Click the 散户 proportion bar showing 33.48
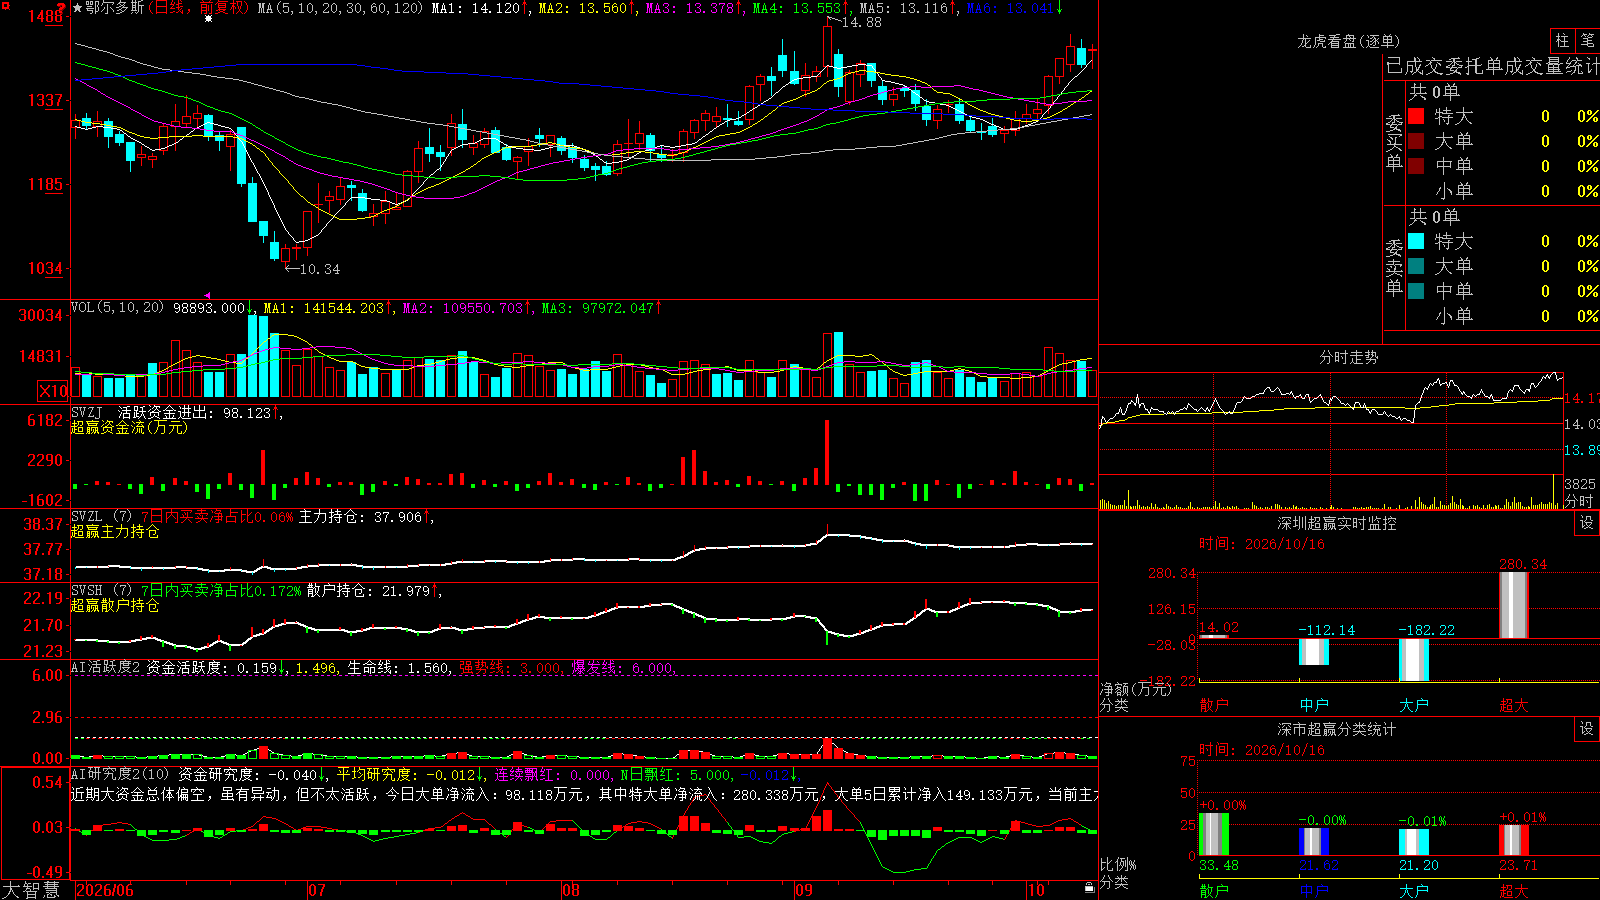The height and width of the screenshot is (900, 1600). pyautogui.click(x=1214, y=834)
